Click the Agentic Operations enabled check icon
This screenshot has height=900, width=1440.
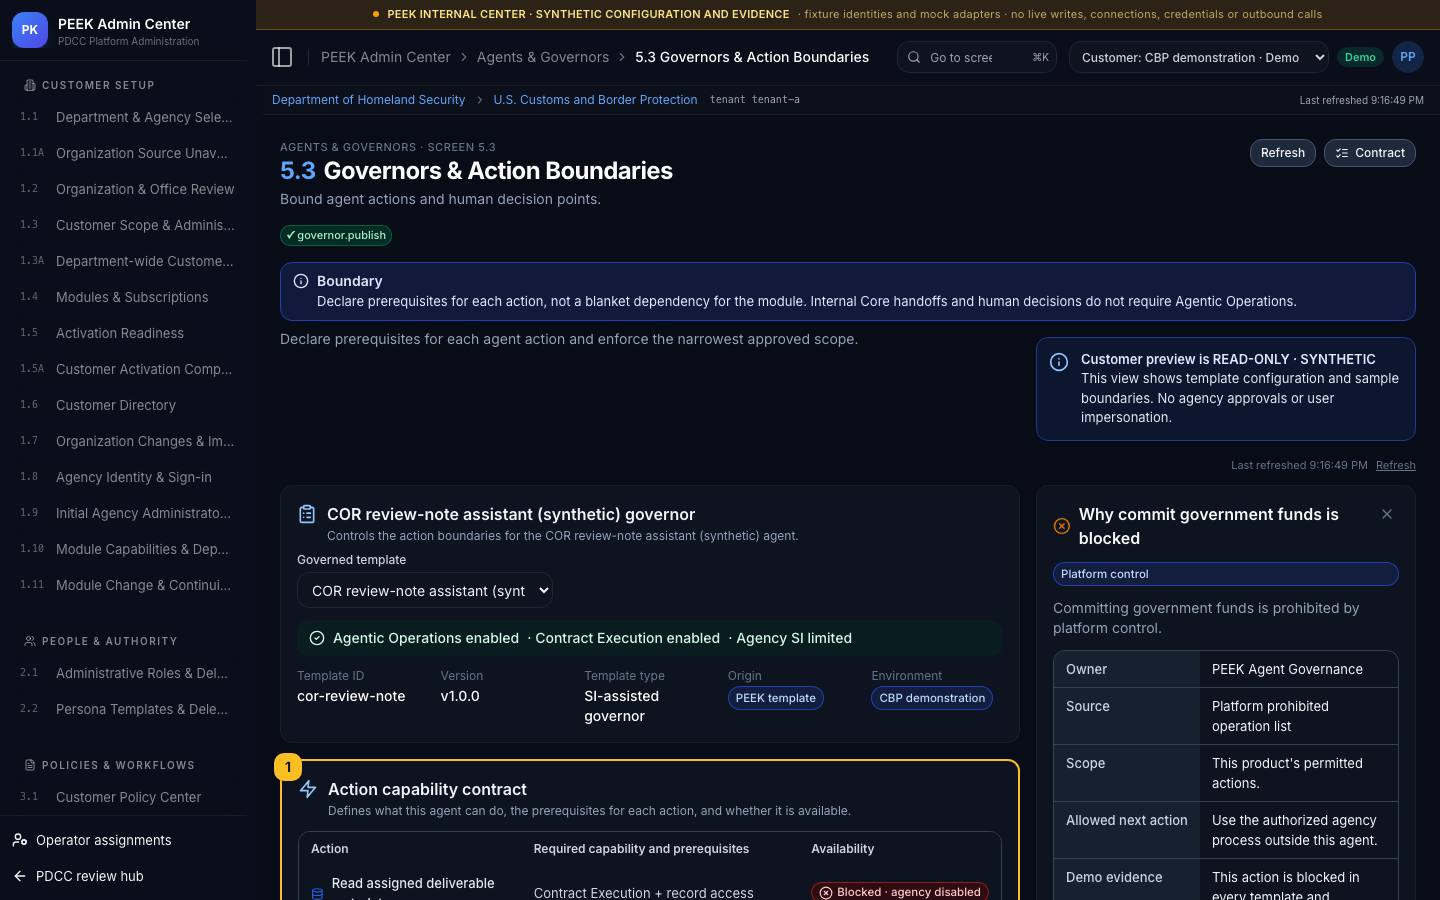[x=317, y=638]
